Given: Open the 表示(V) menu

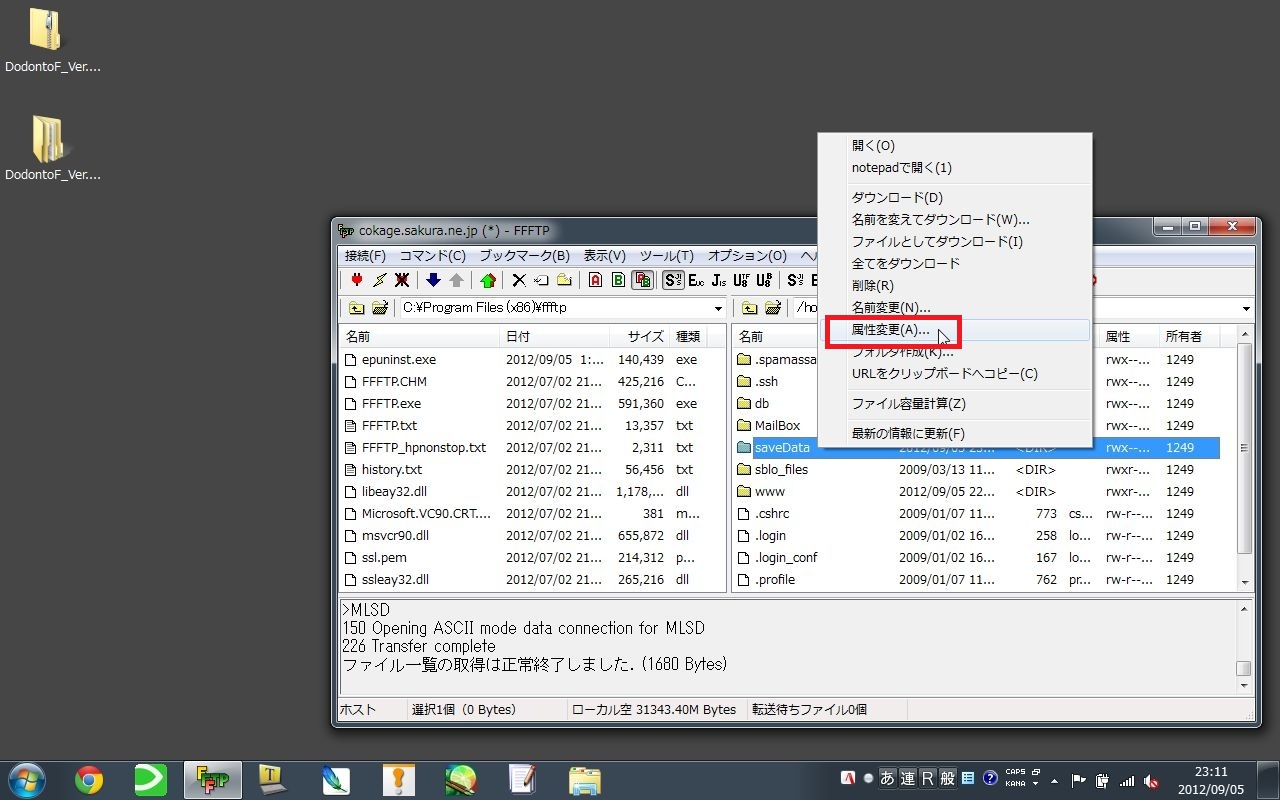Looking at the screenshot, I should (x=605, y=256).
